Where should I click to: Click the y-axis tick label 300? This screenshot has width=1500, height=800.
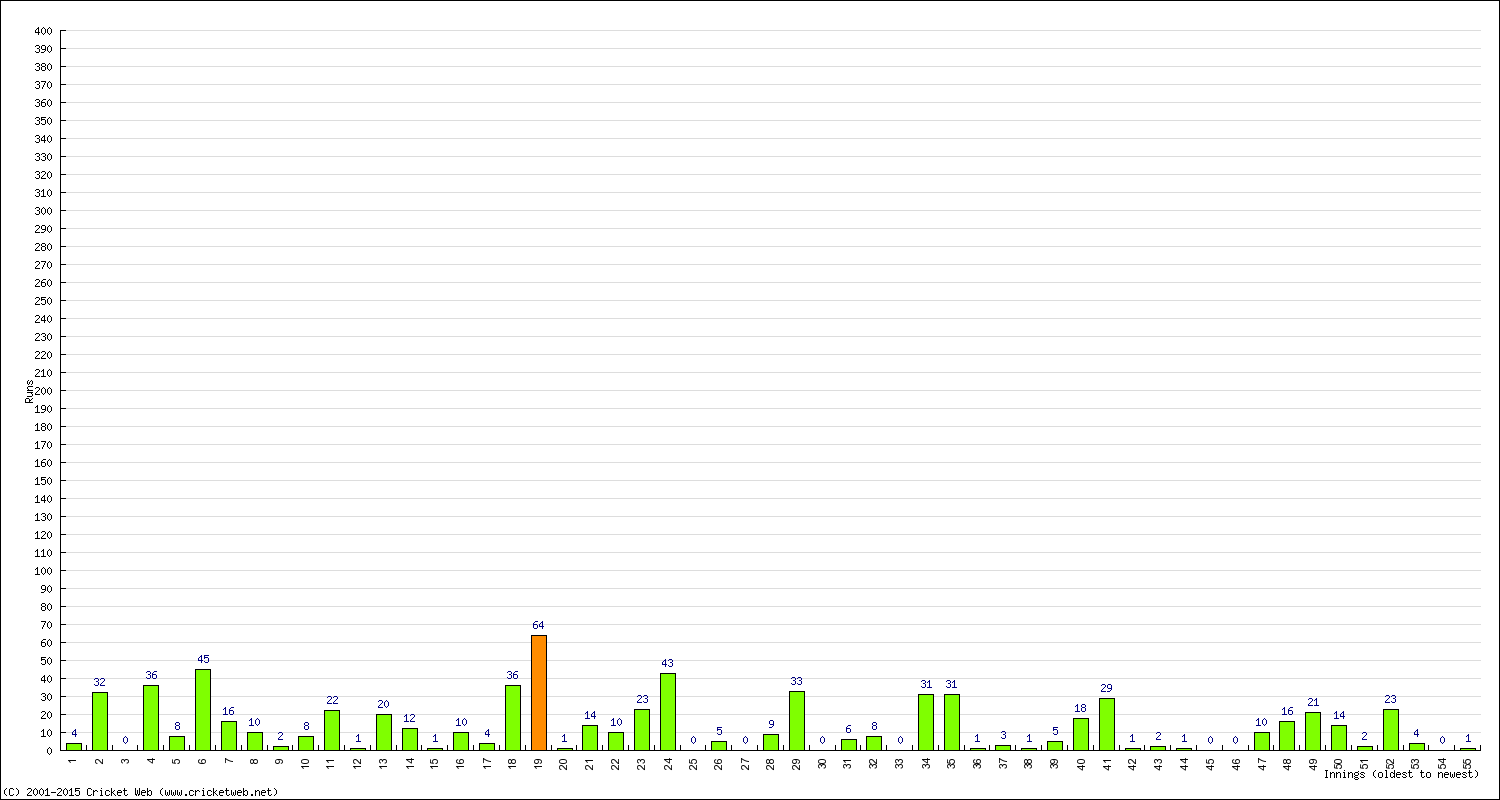(43, 211)
